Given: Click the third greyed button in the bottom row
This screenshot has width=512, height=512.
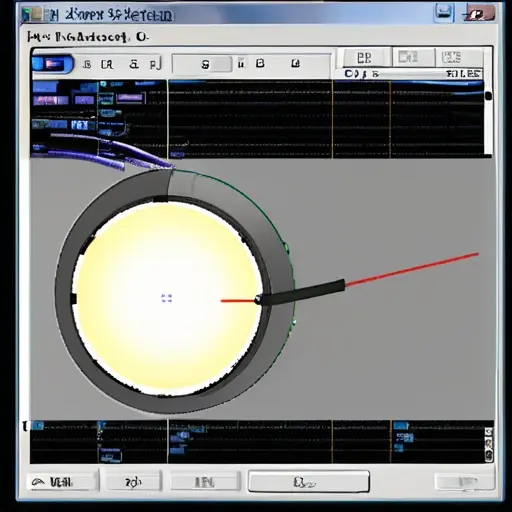Looking at the screenshot, I should (205, 482).
